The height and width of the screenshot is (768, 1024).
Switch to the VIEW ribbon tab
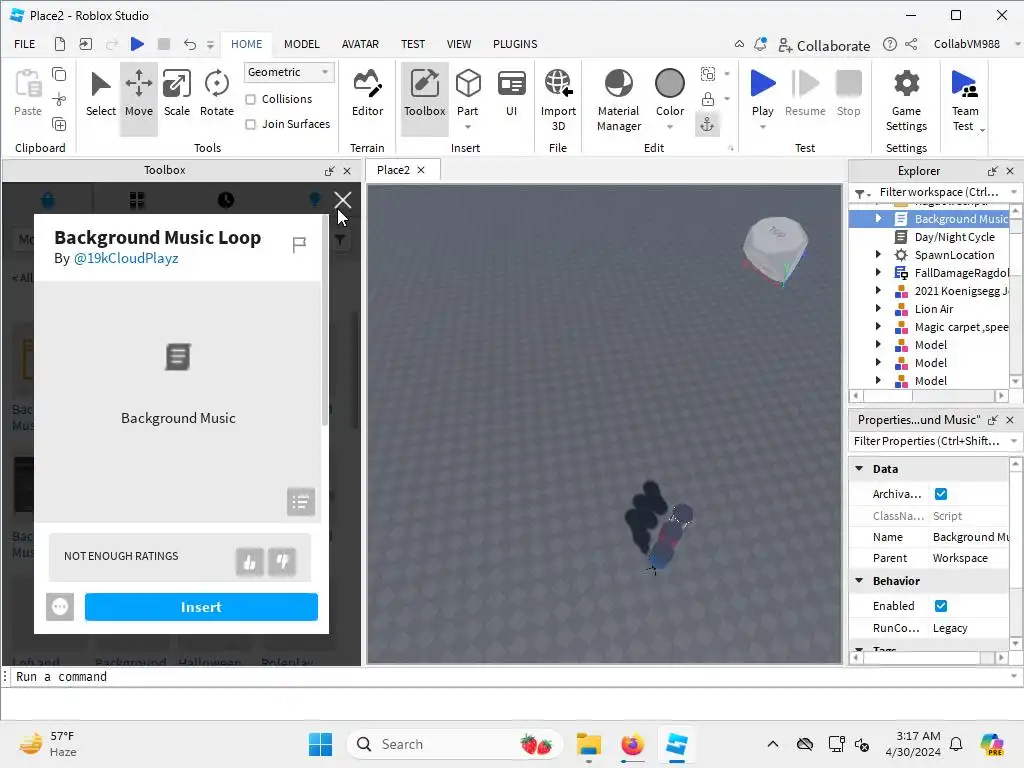[458, 44]
